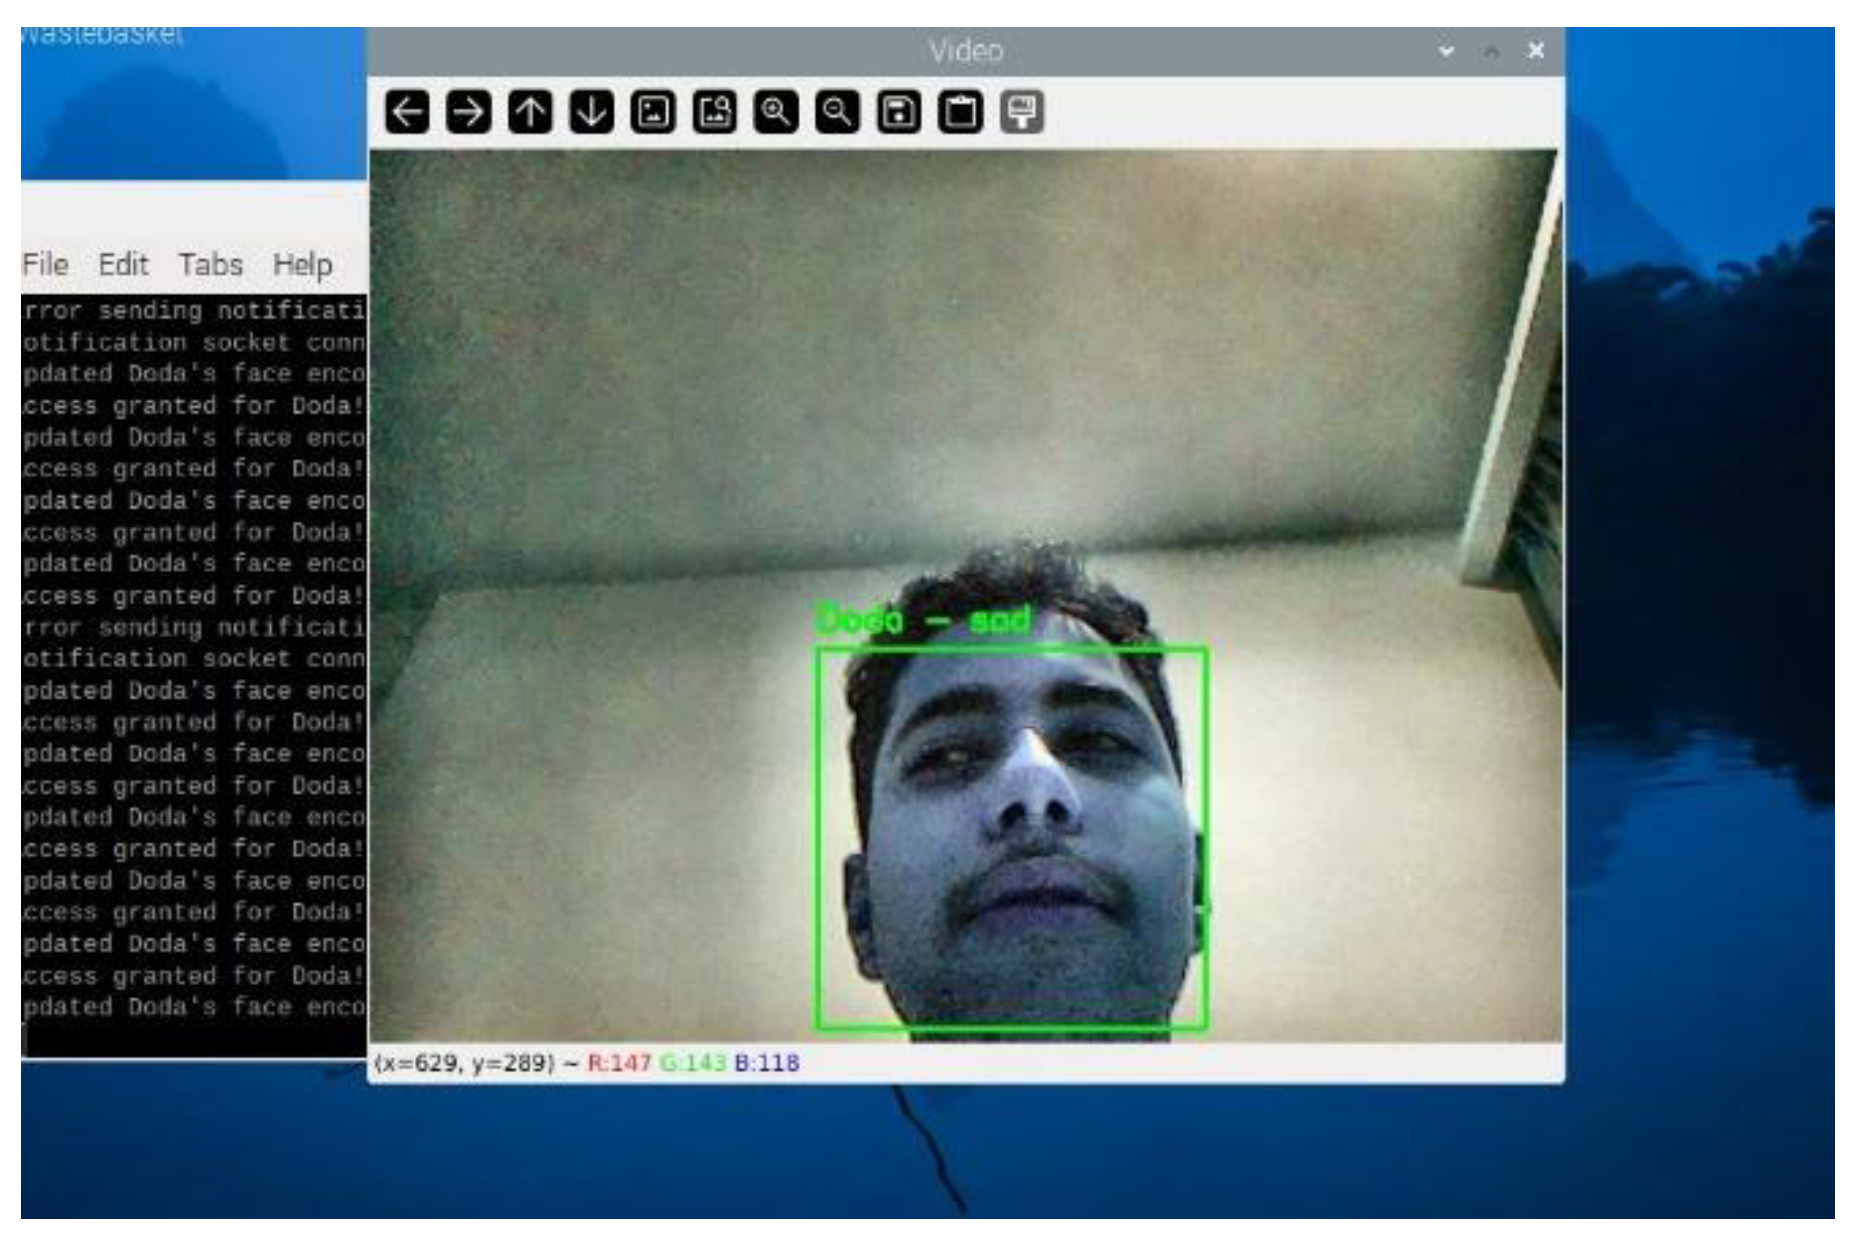Minimize the Video window with chevron down
This screenshot has width=1854, height=1244.
pyautogui.click(x=1446, y=51)
